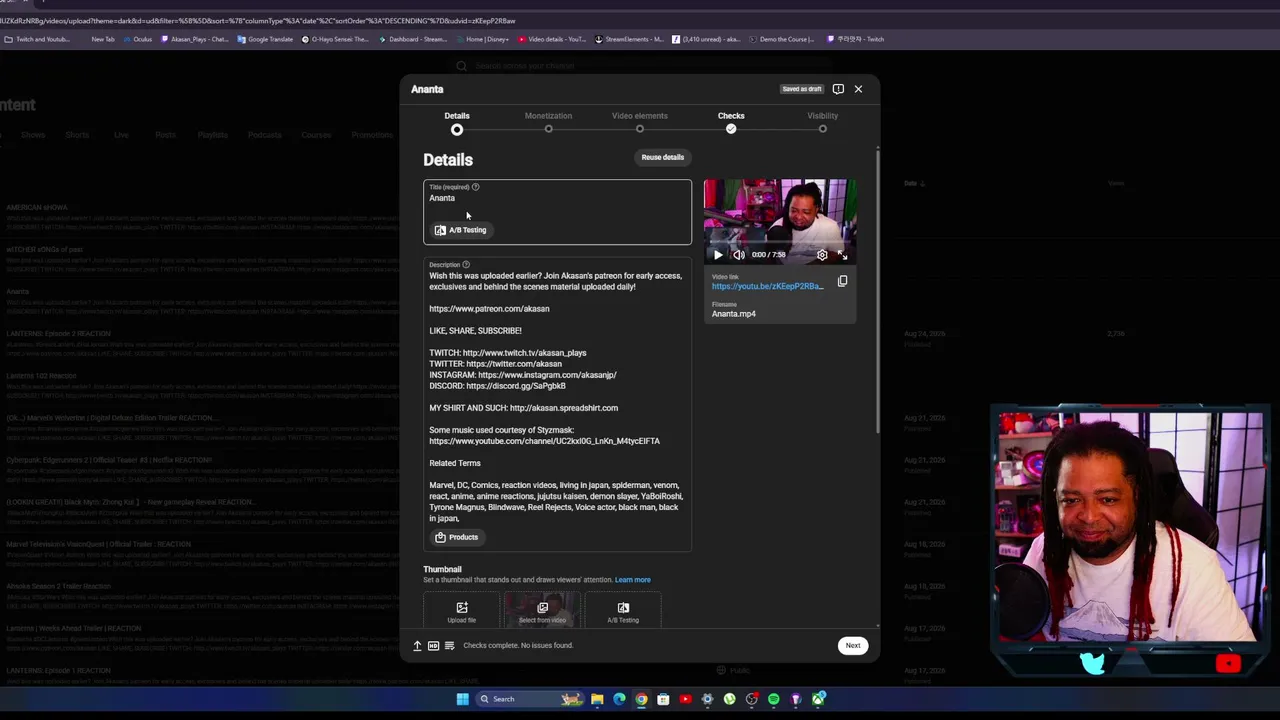Open File Explorer from the taskbar

click(597, 699)
